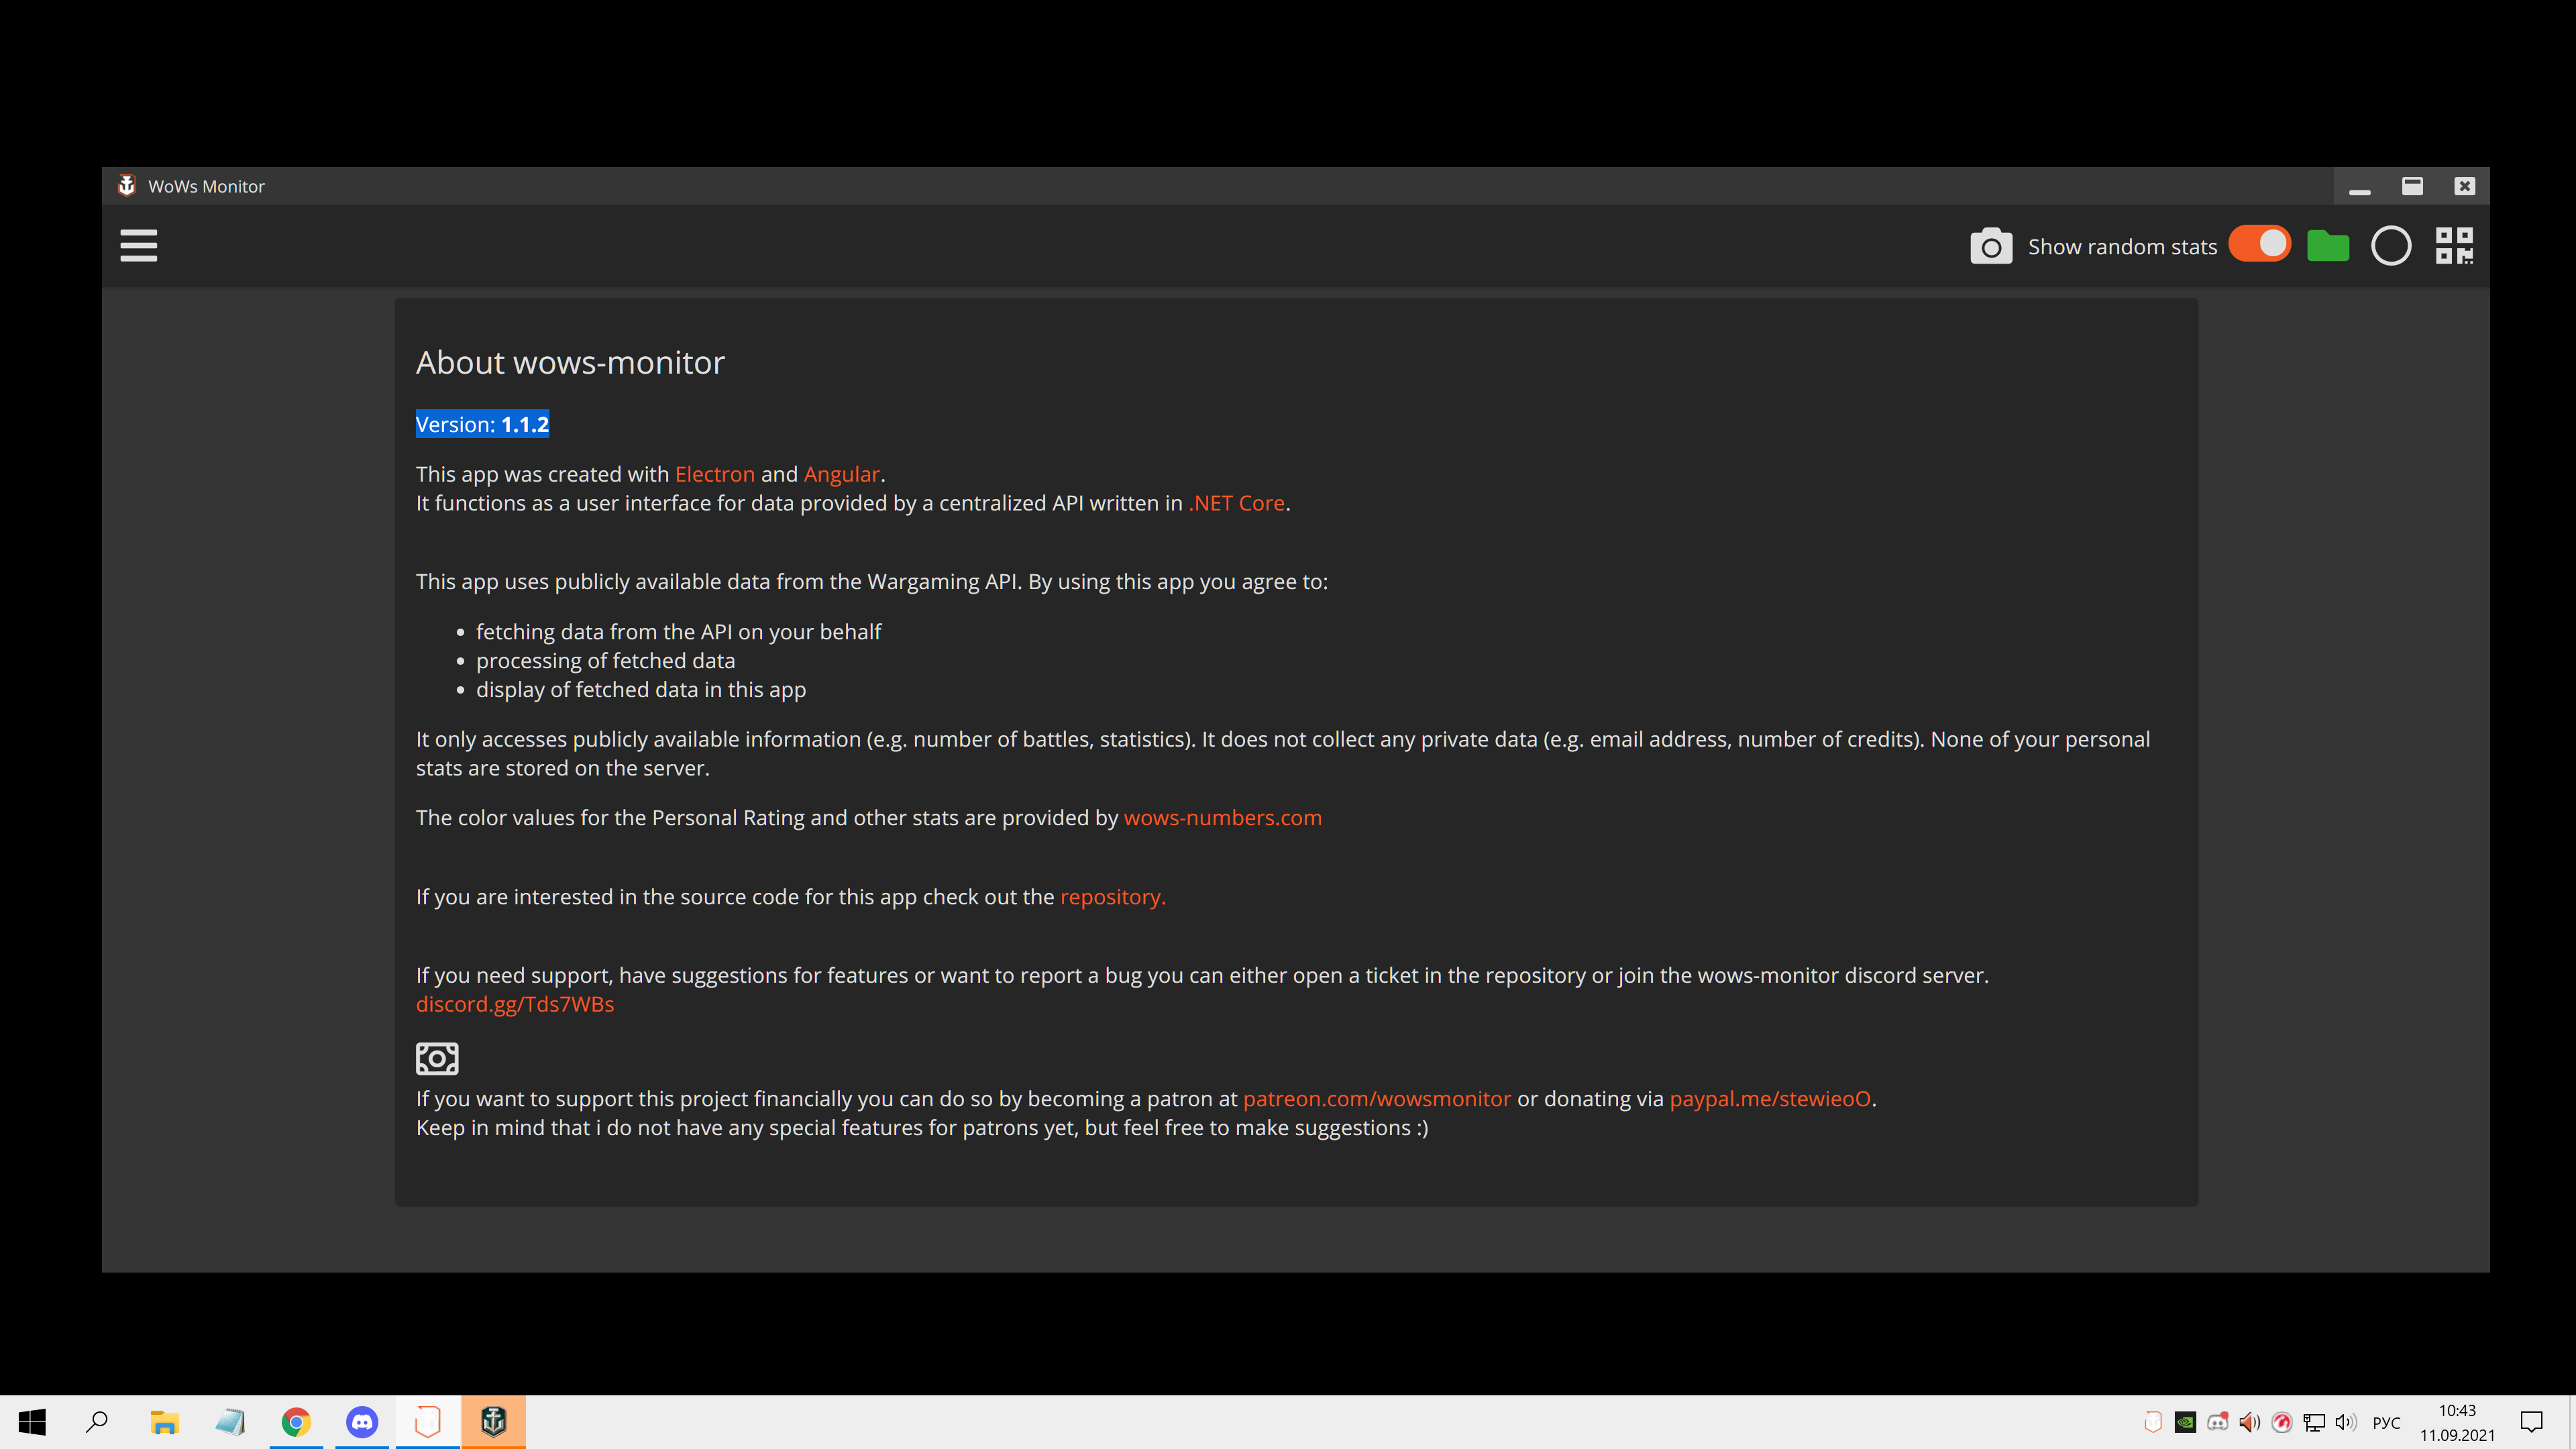Click the money banknote donation icon
Screen dimensions: 2576x1449
pyautogui.click(x=437, y=1058)
